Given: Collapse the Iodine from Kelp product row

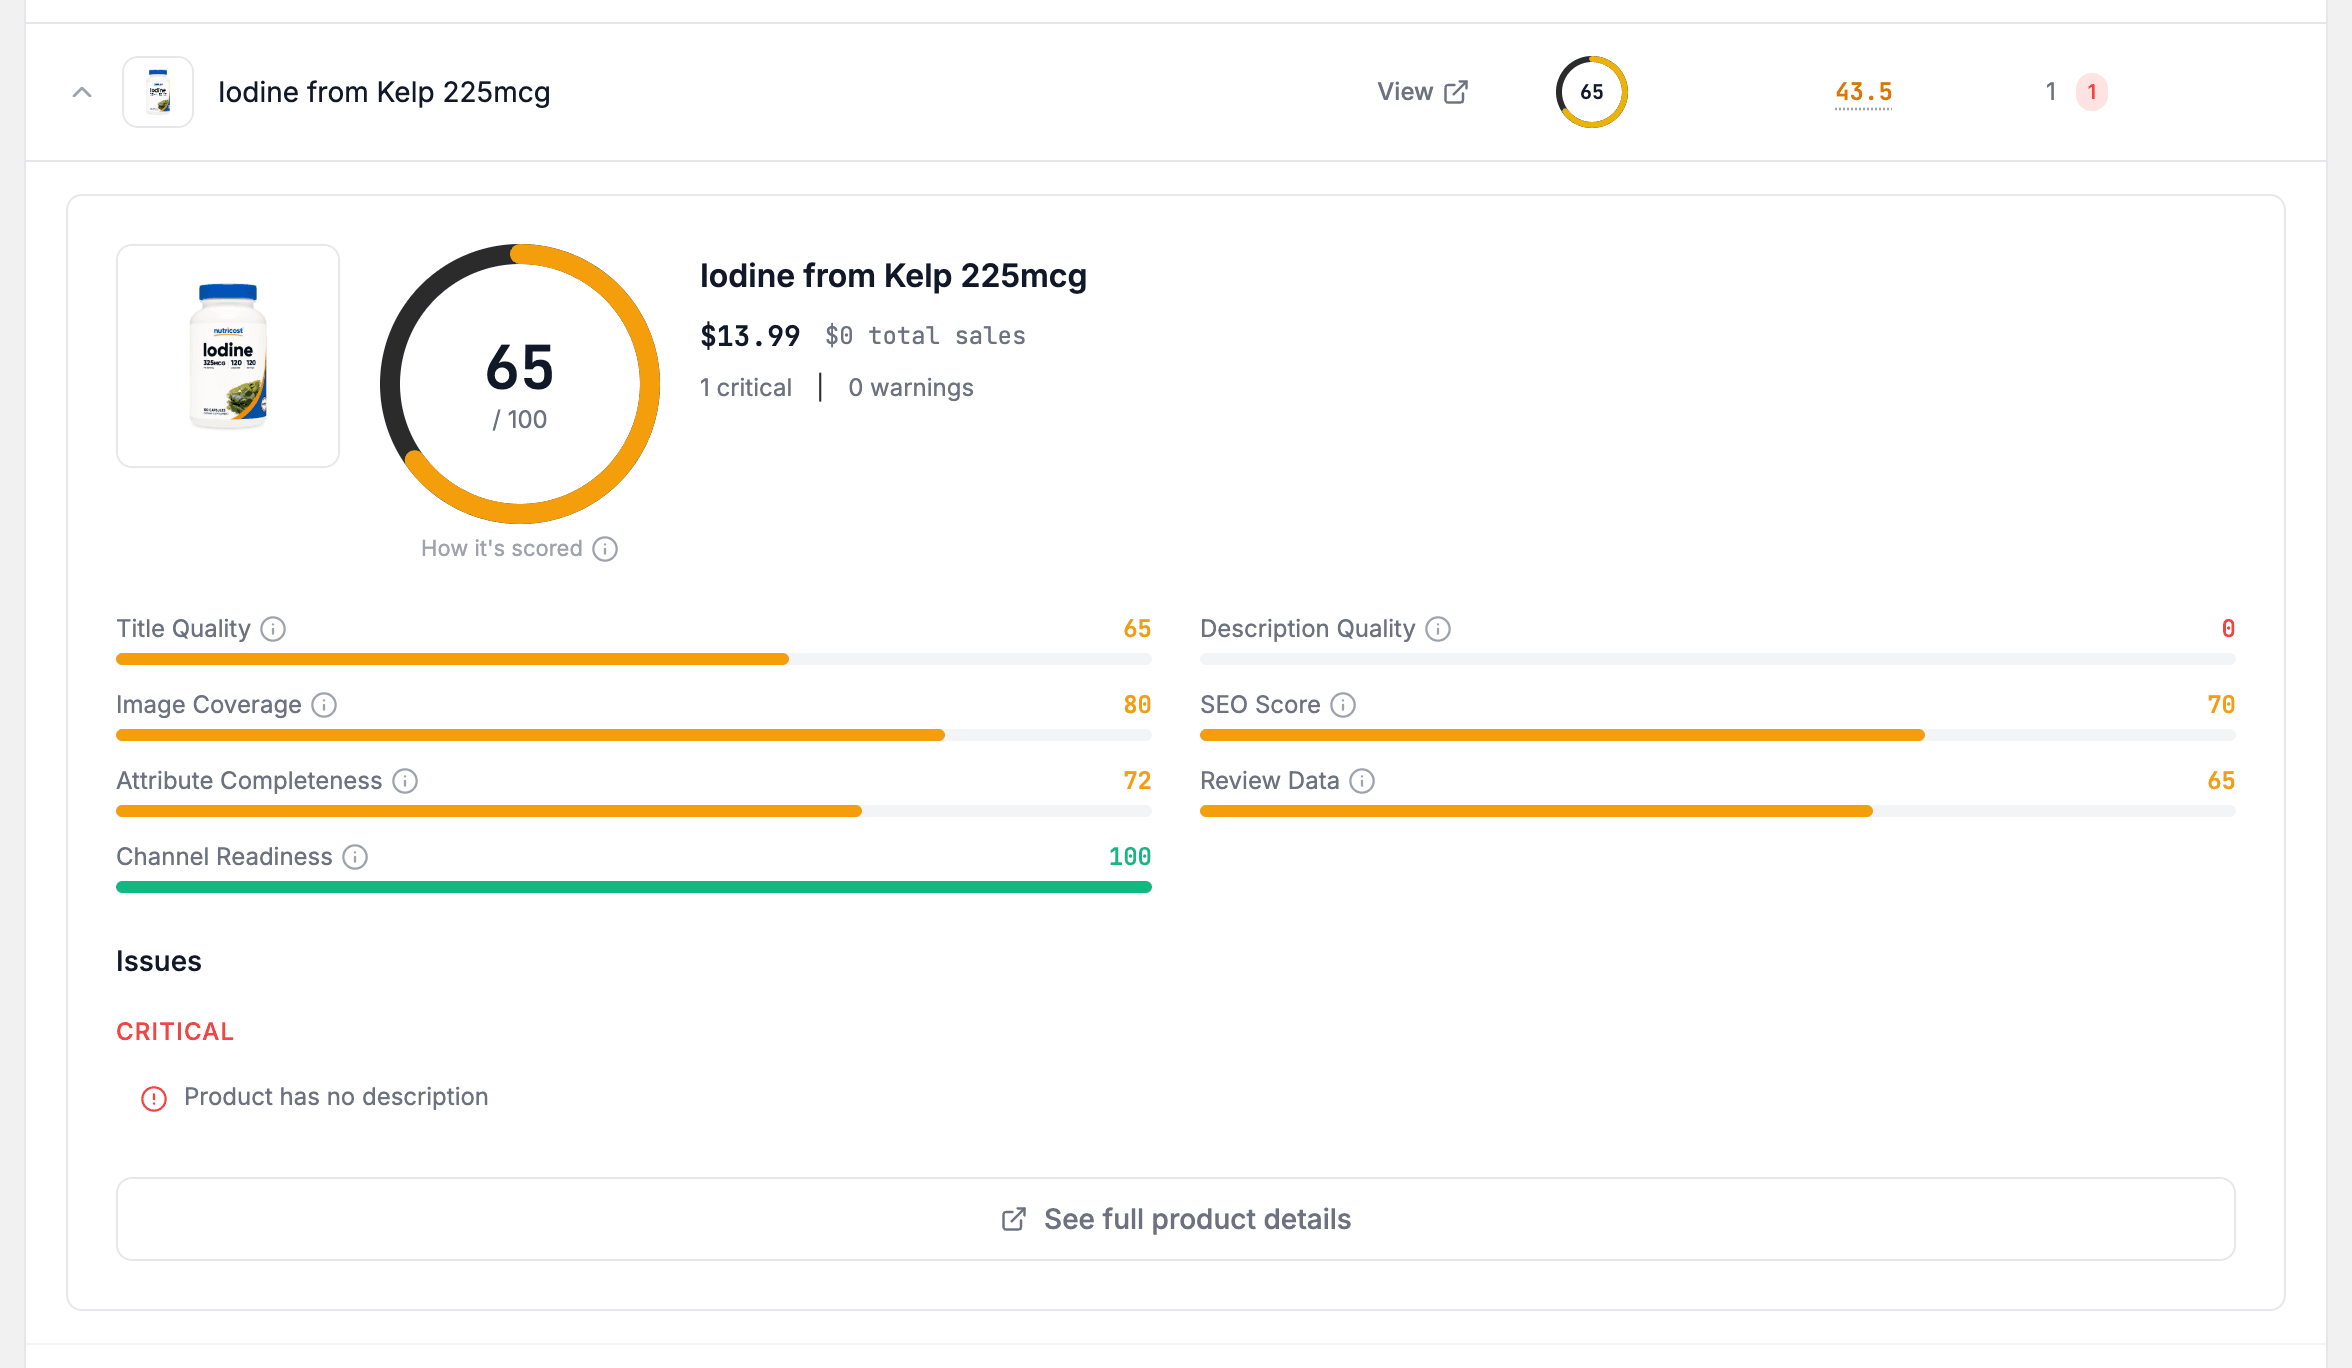Looking at the screenshot, I should (82, 92).
